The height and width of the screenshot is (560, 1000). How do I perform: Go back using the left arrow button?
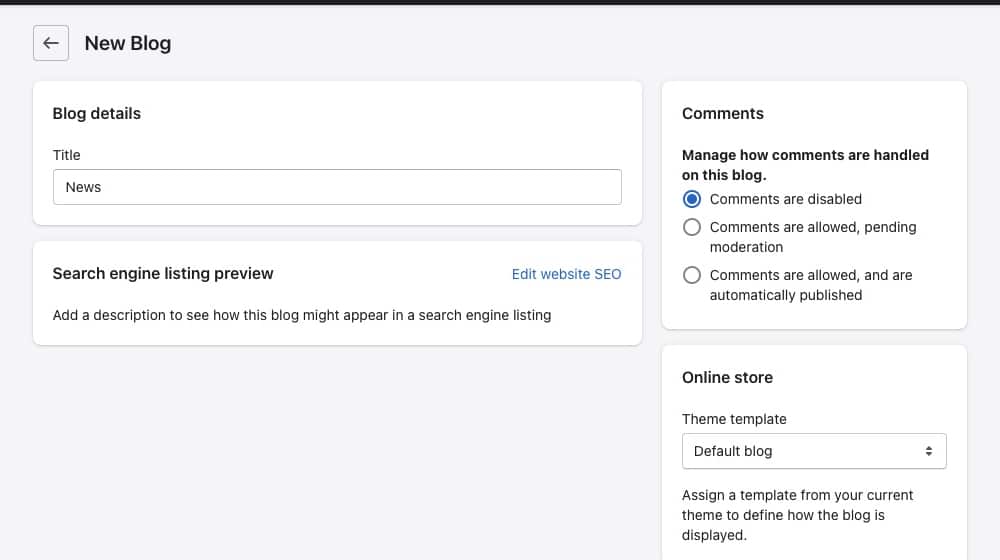(51, 43)
